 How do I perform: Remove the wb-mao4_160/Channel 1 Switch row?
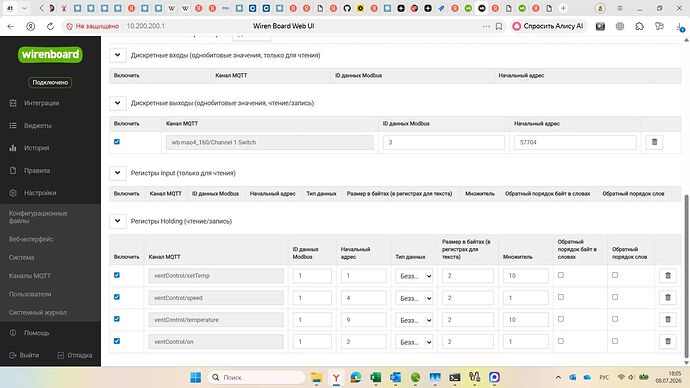pyautogui.click(x=654, y=142)
